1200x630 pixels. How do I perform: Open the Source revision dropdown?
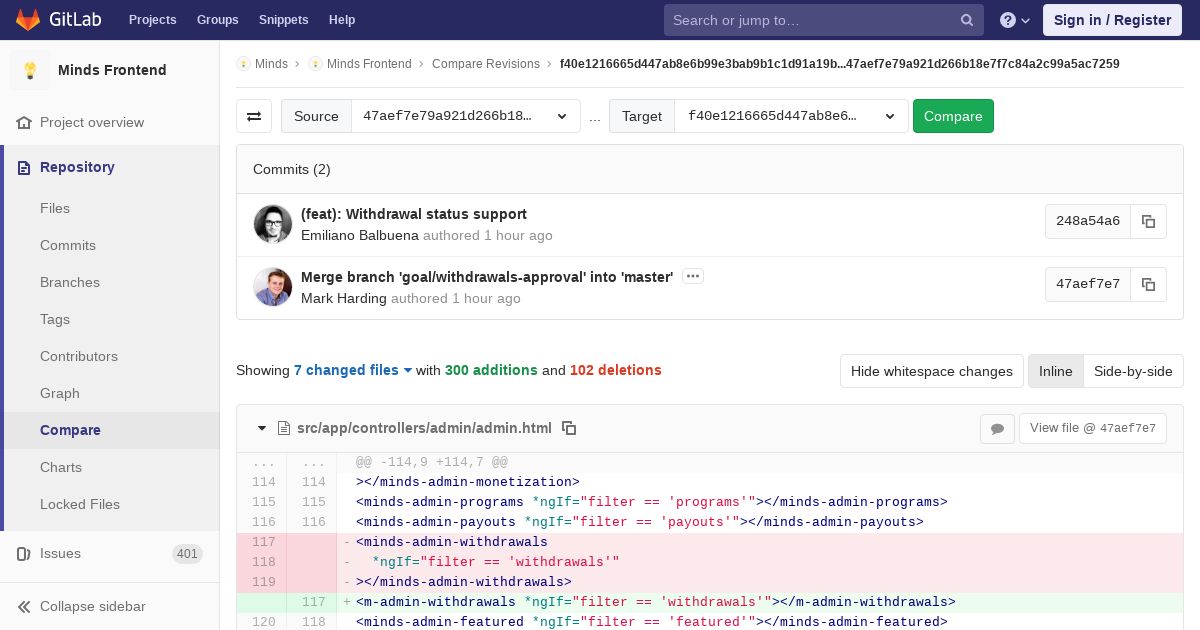(465, 116)
